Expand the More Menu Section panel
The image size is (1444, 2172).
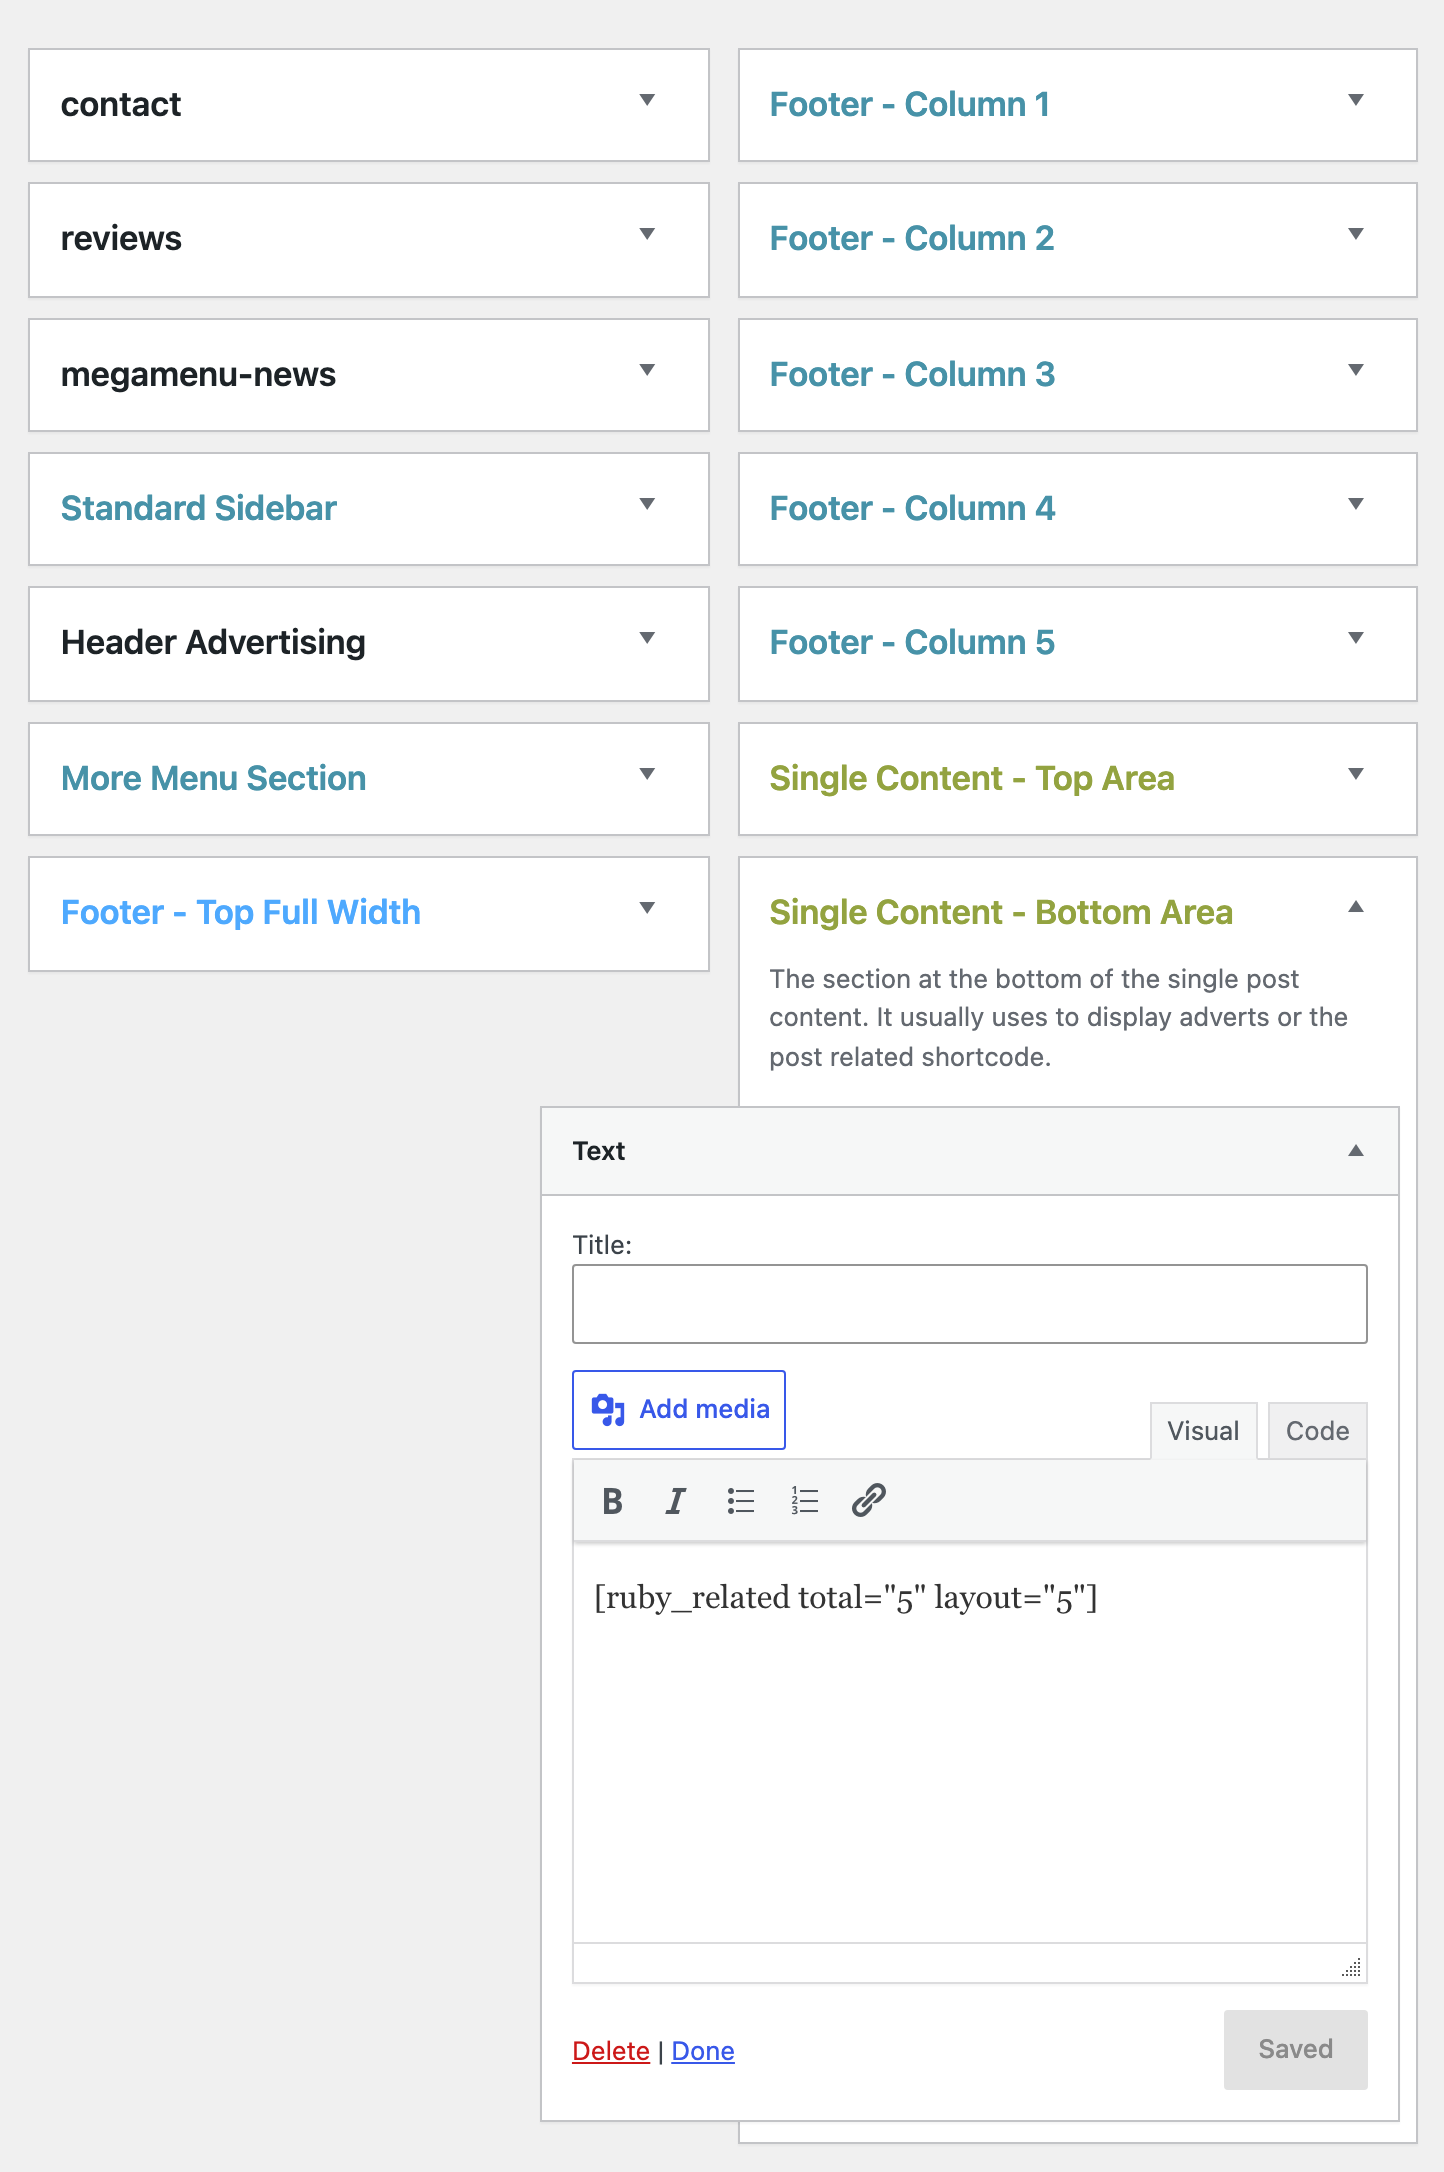pyautogui.click(x=647, y=775)
